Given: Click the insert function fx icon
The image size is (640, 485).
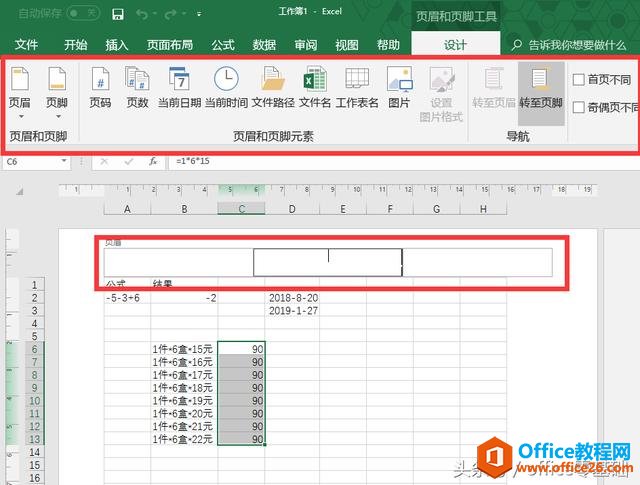Looking at the screenshot, I should [x=153, y=162].
